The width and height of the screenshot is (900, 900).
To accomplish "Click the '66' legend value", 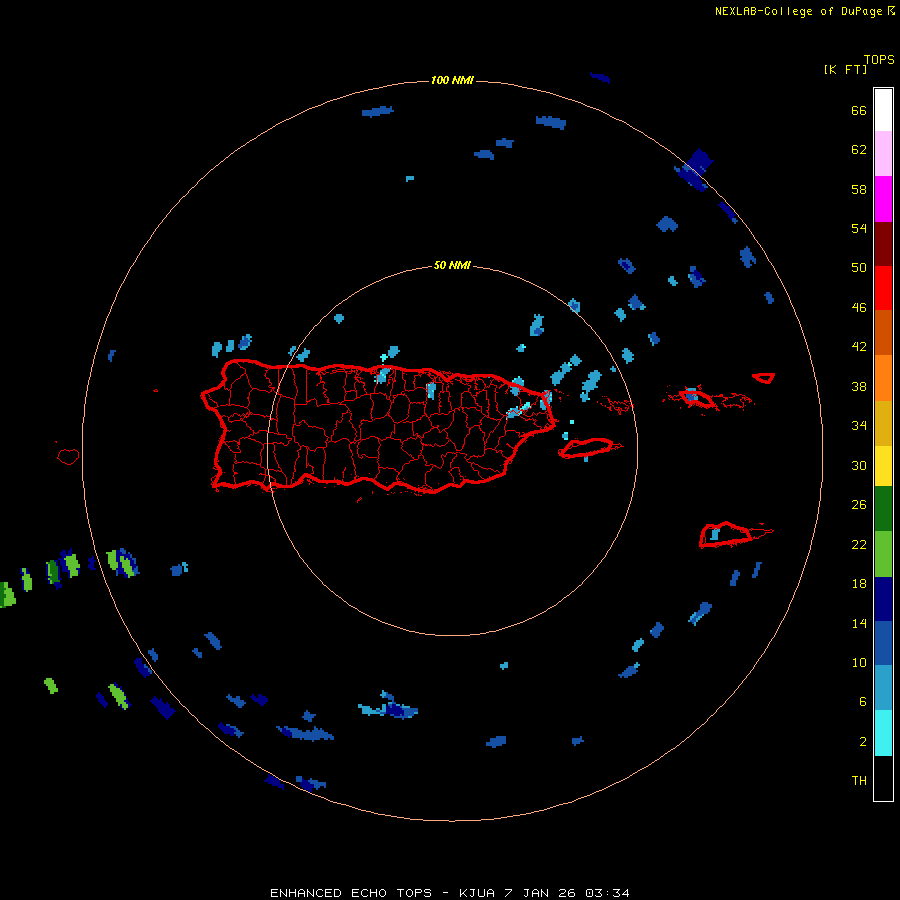I will click(x=859, y=110).
